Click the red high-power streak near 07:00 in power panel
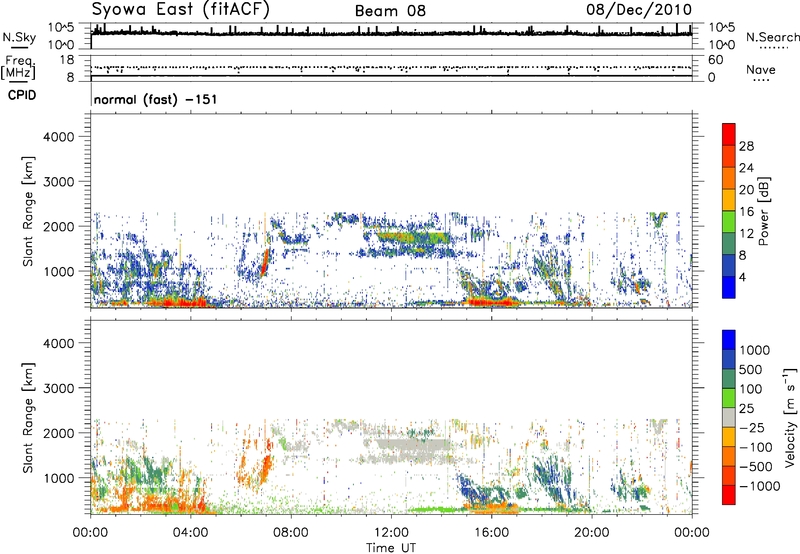 [264, 263]
